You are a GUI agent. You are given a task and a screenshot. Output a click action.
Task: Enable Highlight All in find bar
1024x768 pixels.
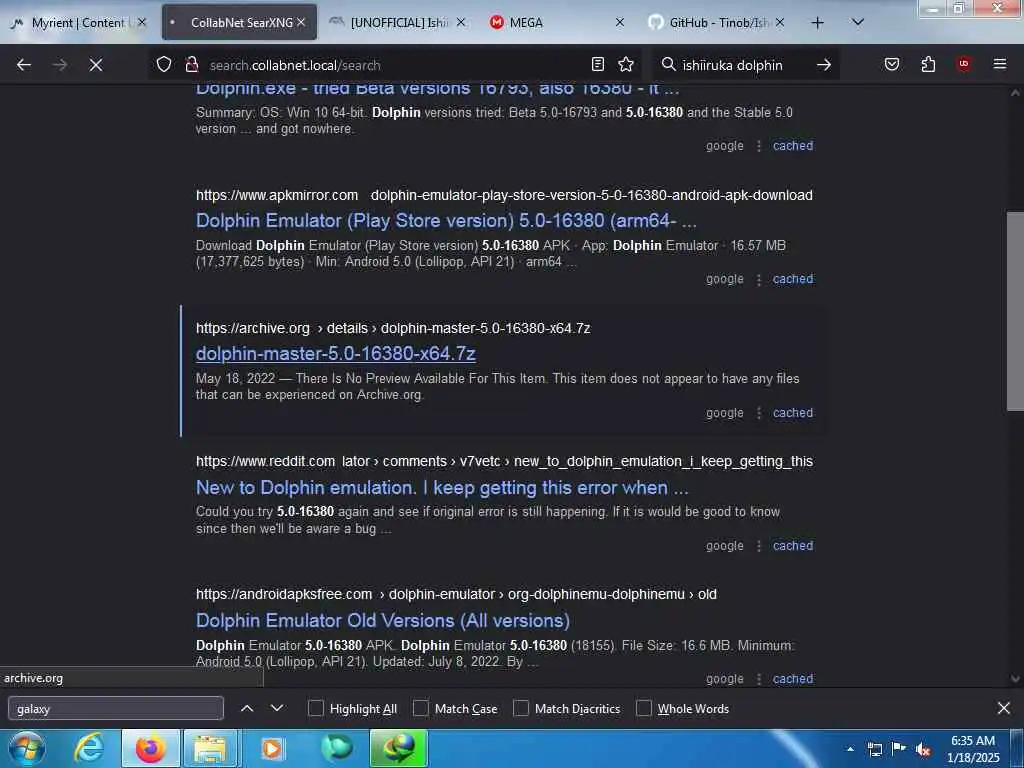[x=315, y=709]
